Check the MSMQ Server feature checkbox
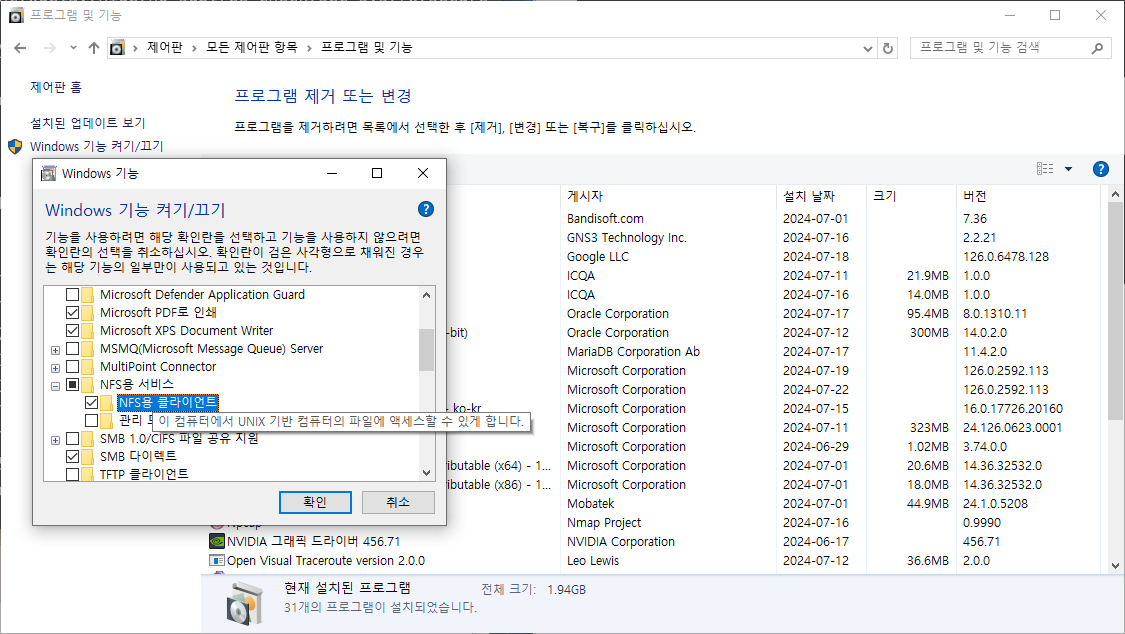This screenshot has width=1125, height=634. (x=72, y=349)
